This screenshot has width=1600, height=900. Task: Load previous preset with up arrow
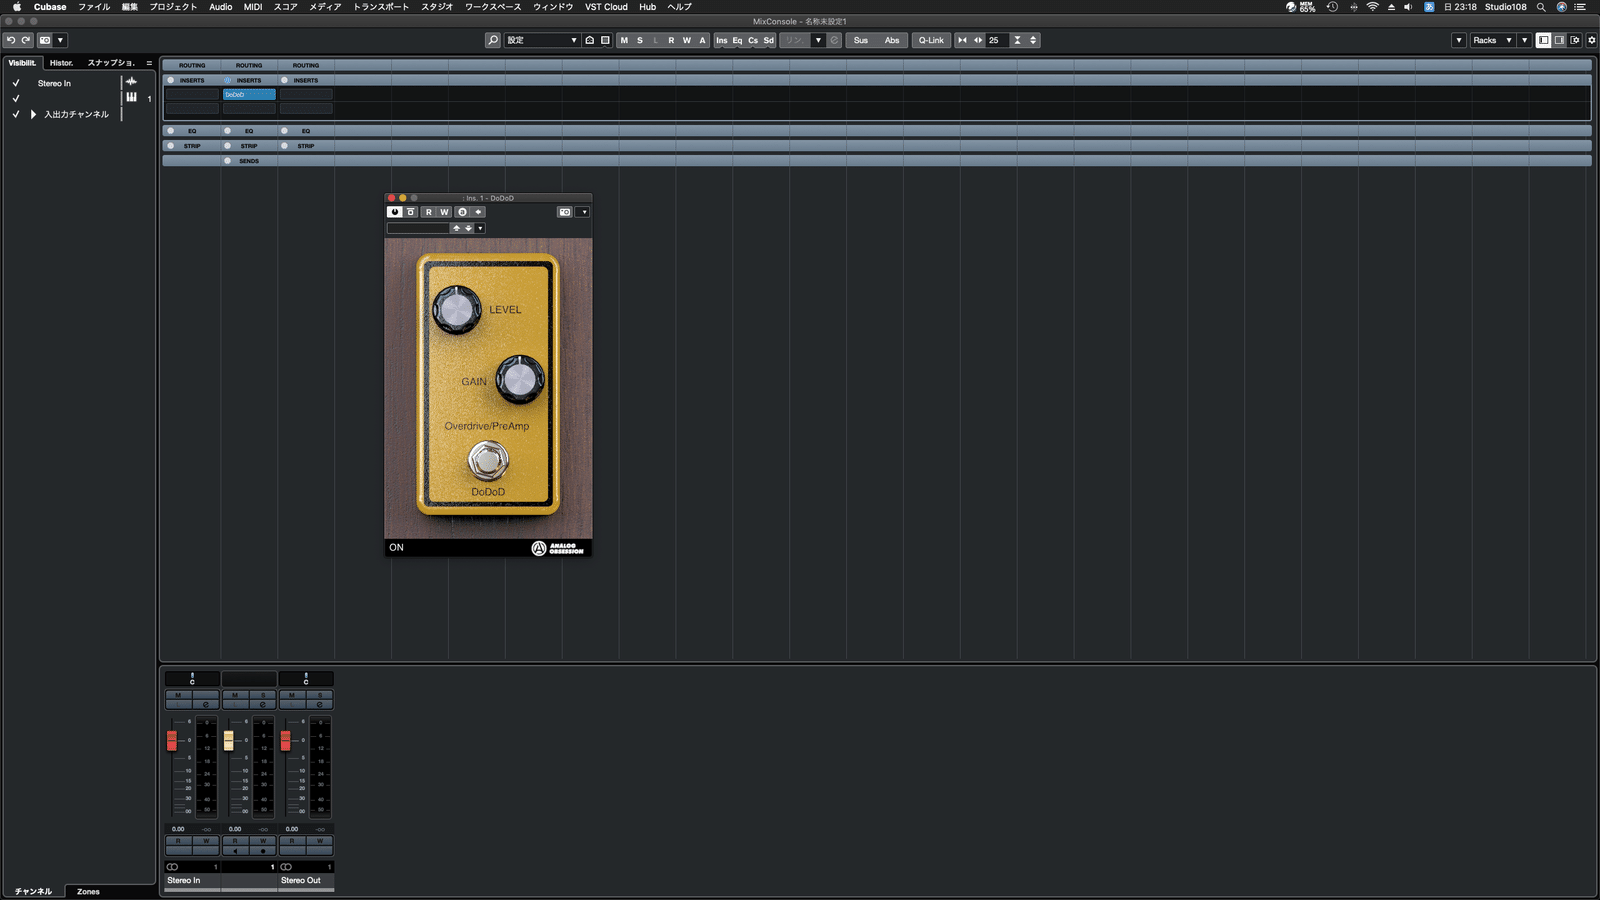457,228
